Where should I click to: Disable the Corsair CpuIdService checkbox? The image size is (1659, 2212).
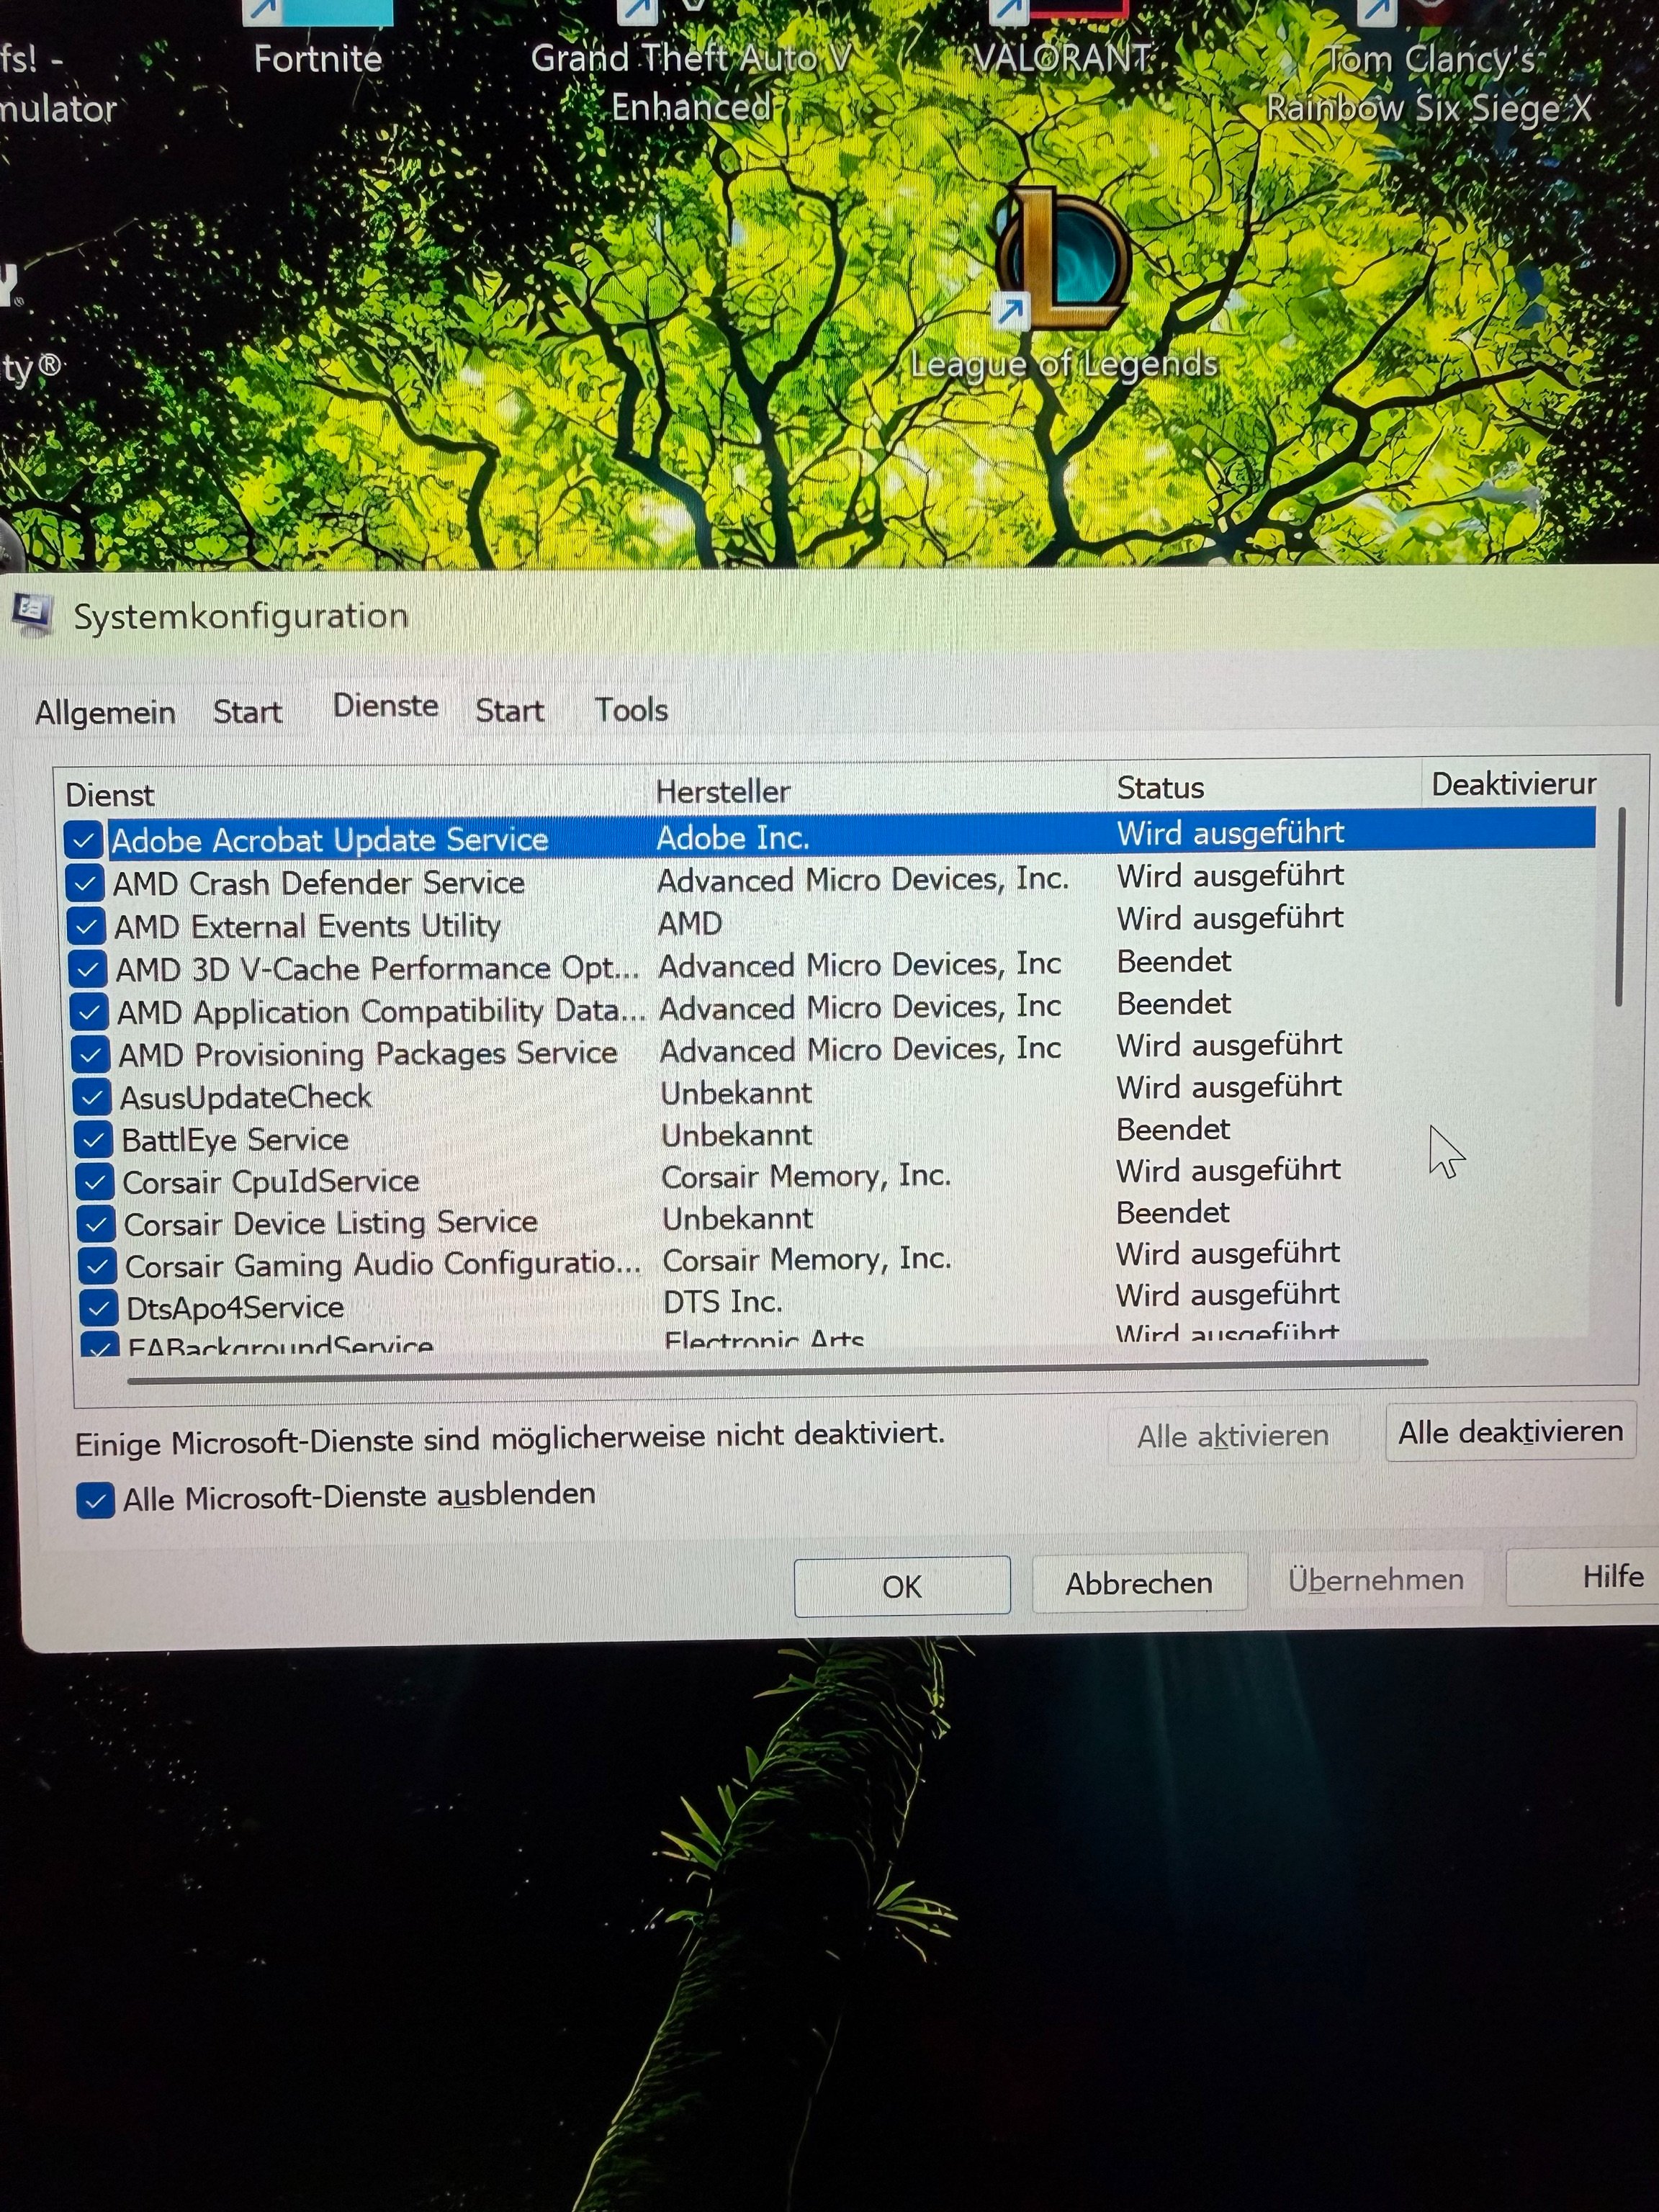[96, 1182]
